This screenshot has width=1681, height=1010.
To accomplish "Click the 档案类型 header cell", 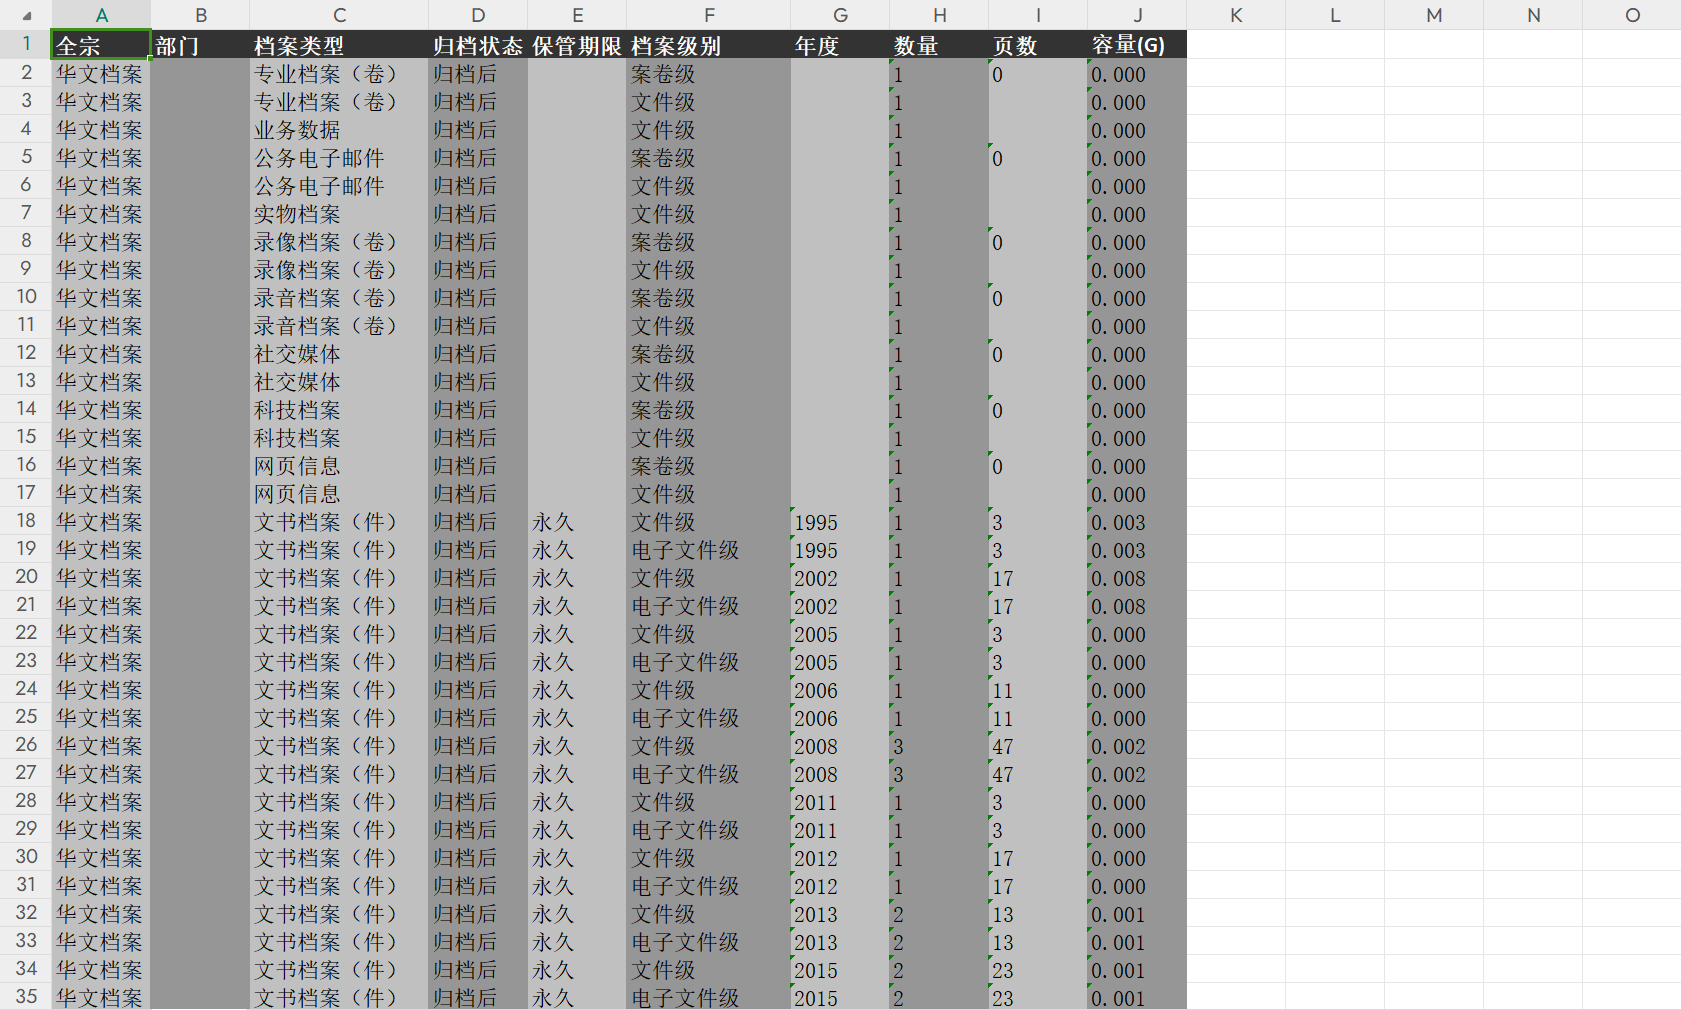I will click(339, 45).
